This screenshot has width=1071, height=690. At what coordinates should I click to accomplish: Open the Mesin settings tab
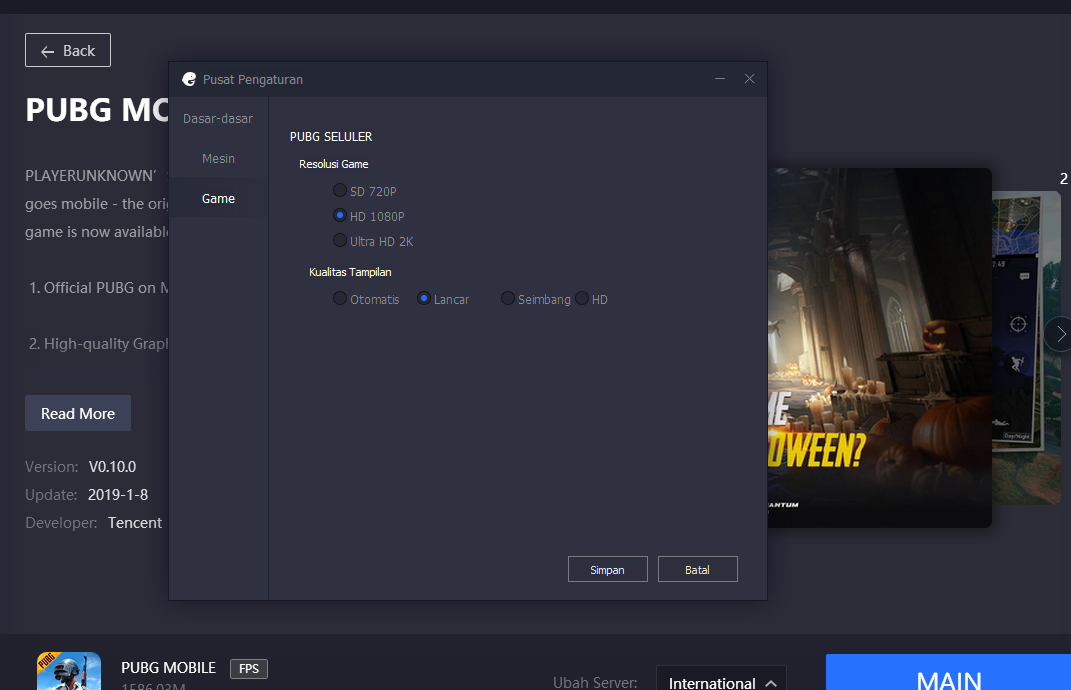[x=218, y=158]
